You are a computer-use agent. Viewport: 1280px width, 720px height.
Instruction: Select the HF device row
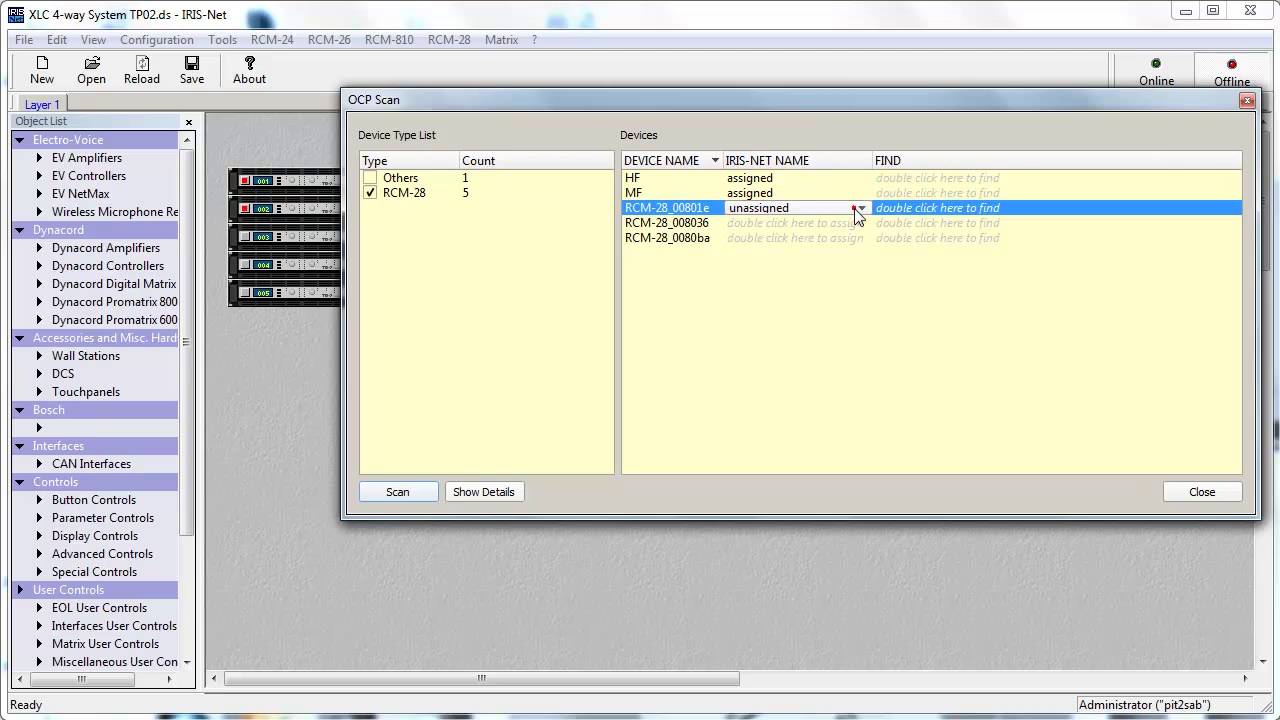click(x=931, y=178)
